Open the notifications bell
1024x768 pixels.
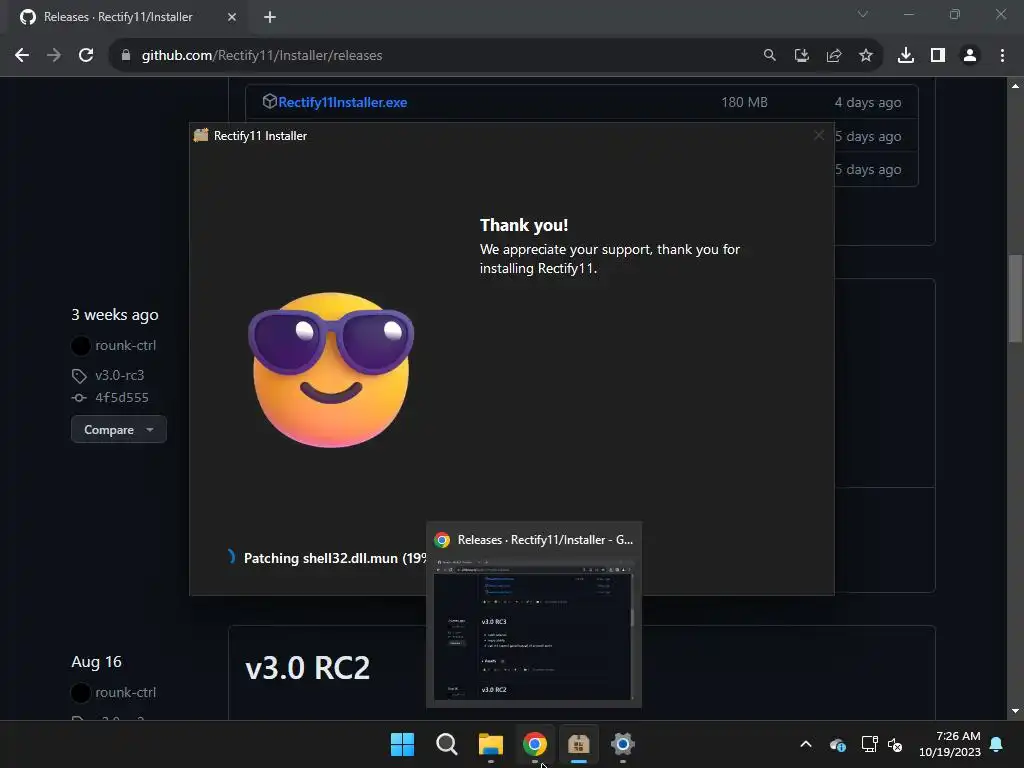click(997, 744)
